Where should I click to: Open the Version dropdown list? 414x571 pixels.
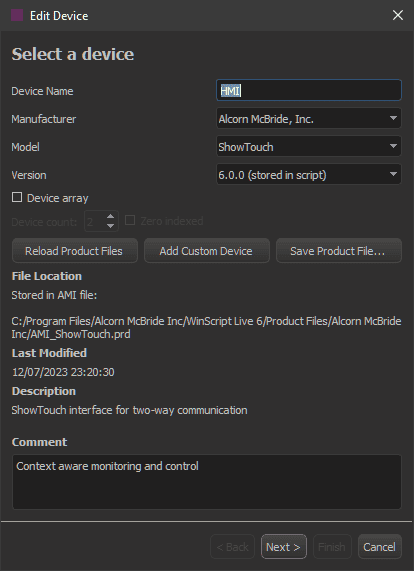(309, 174)
